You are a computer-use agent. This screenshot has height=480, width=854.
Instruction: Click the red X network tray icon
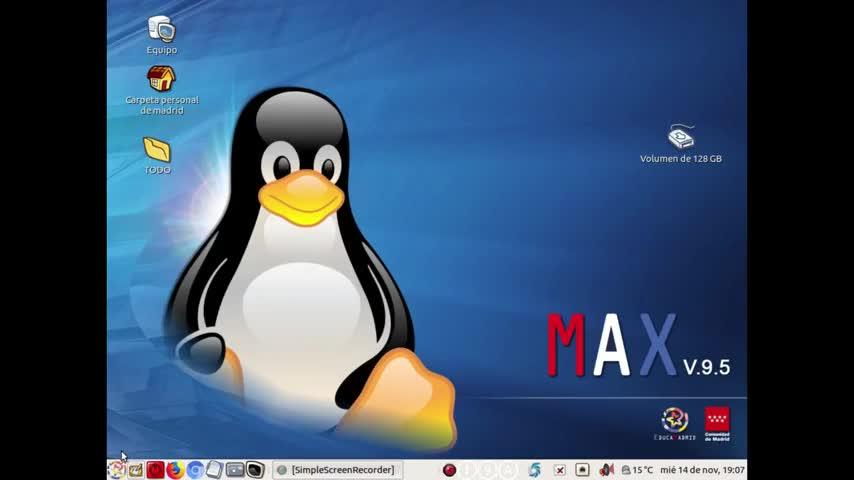[x=559, y=470]
